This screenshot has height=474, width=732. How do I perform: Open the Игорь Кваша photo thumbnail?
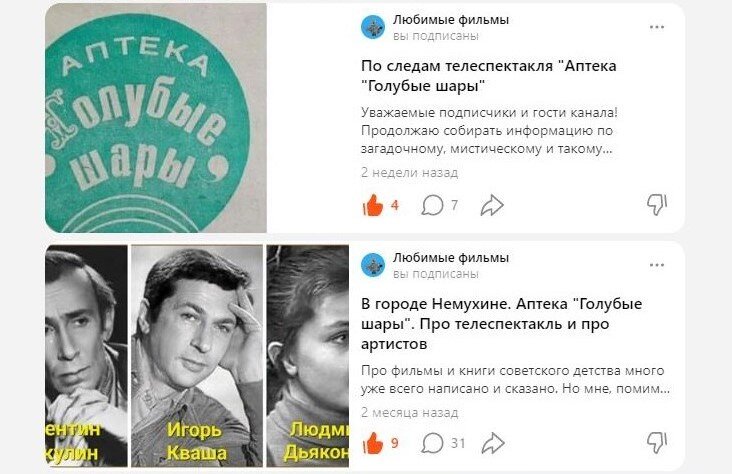coord(197,356)
